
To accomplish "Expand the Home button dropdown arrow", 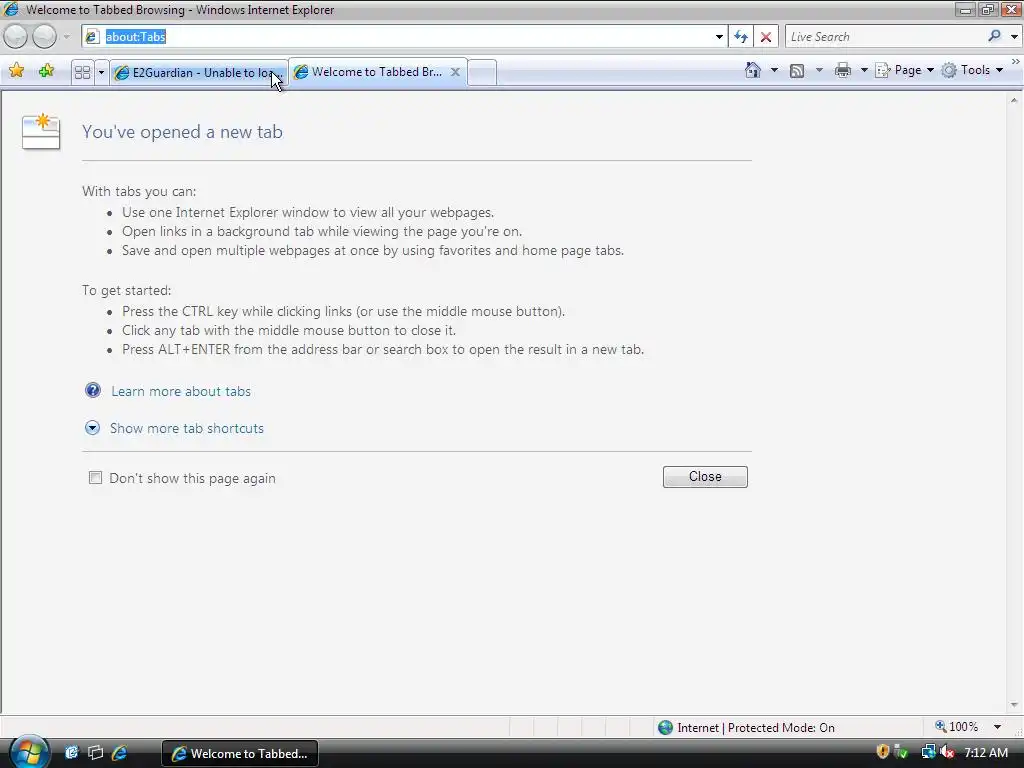I will click(x=775, y=70).
